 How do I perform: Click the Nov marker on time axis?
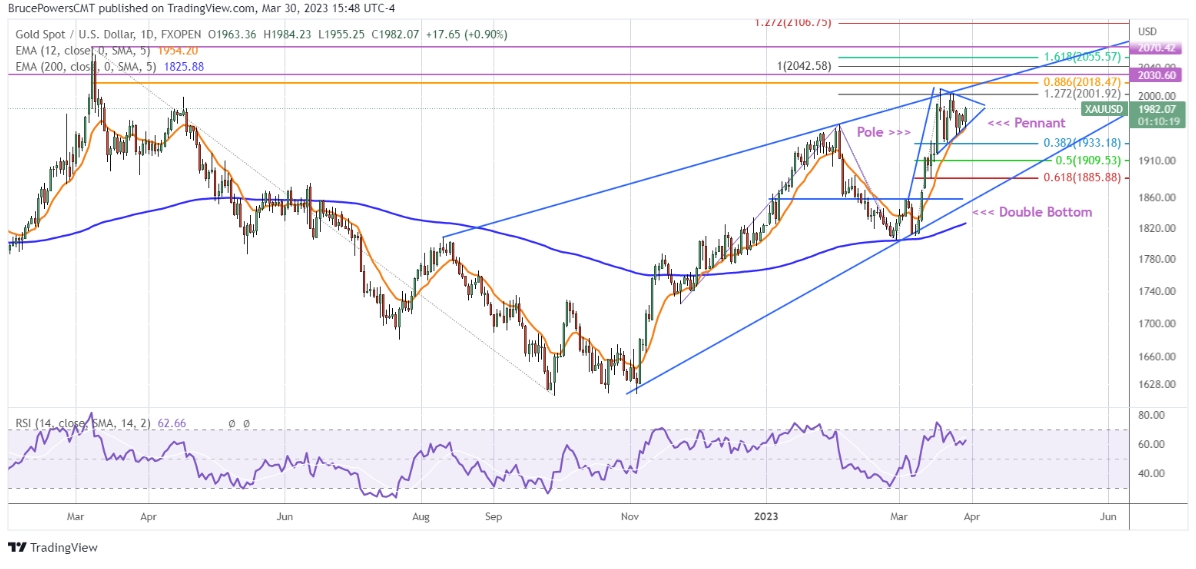click(x=629, y=517)
